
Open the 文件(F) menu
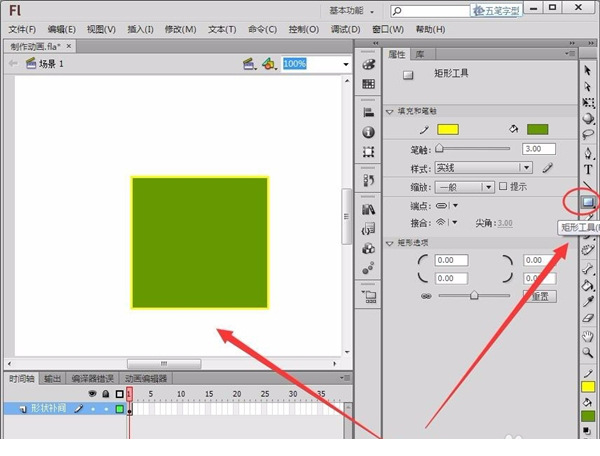click(x=22, y=29)
